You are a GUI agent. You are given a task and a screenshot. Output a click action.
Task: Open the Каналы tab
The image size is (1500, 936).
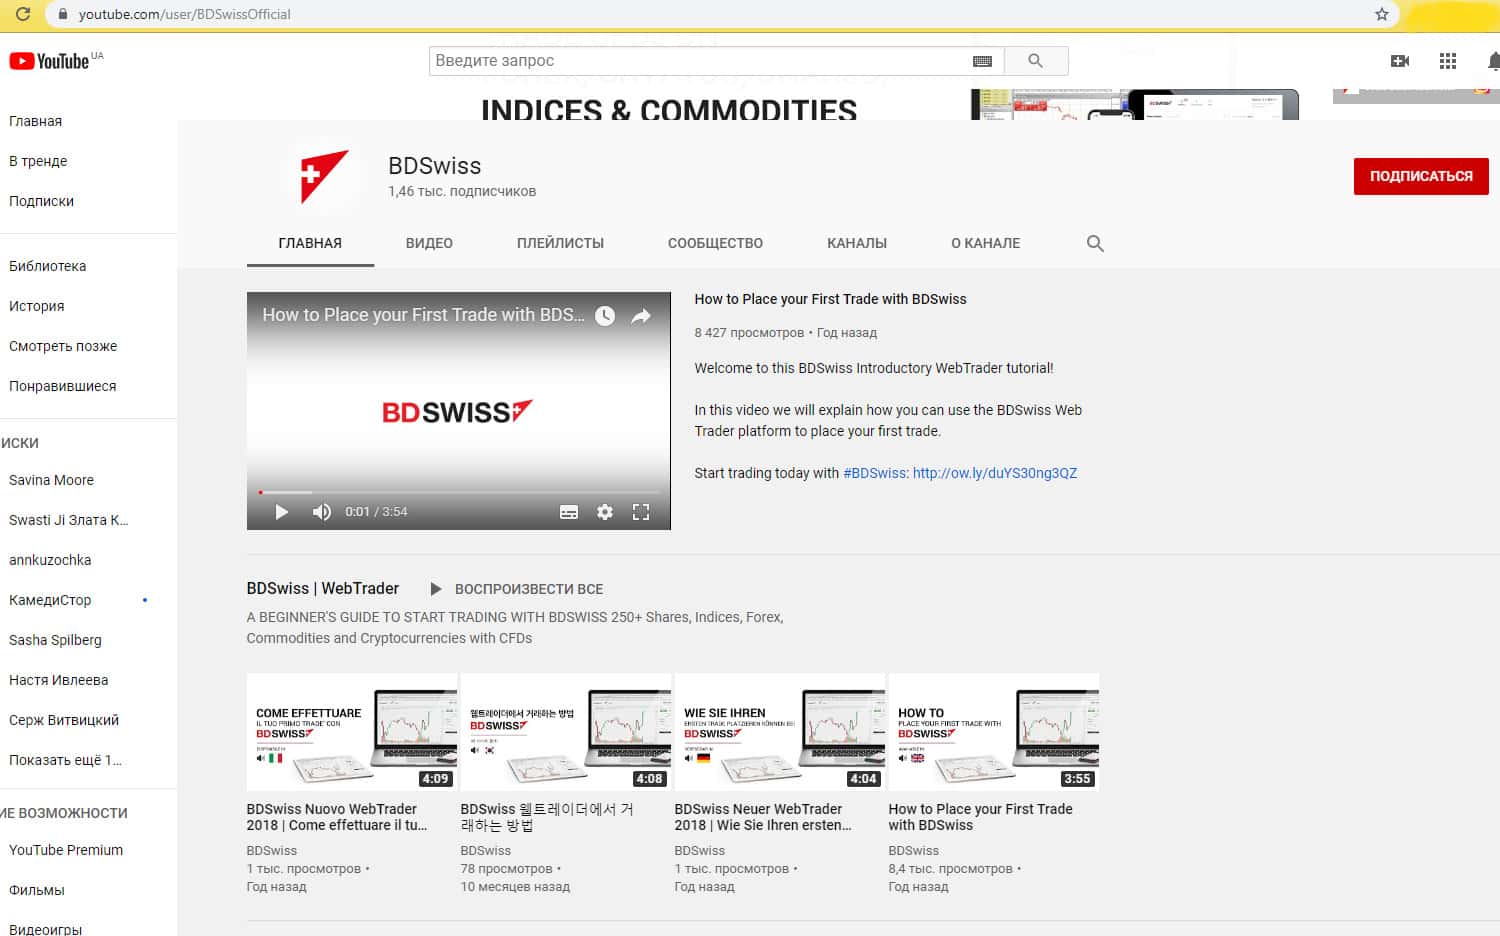click(857, 243)
